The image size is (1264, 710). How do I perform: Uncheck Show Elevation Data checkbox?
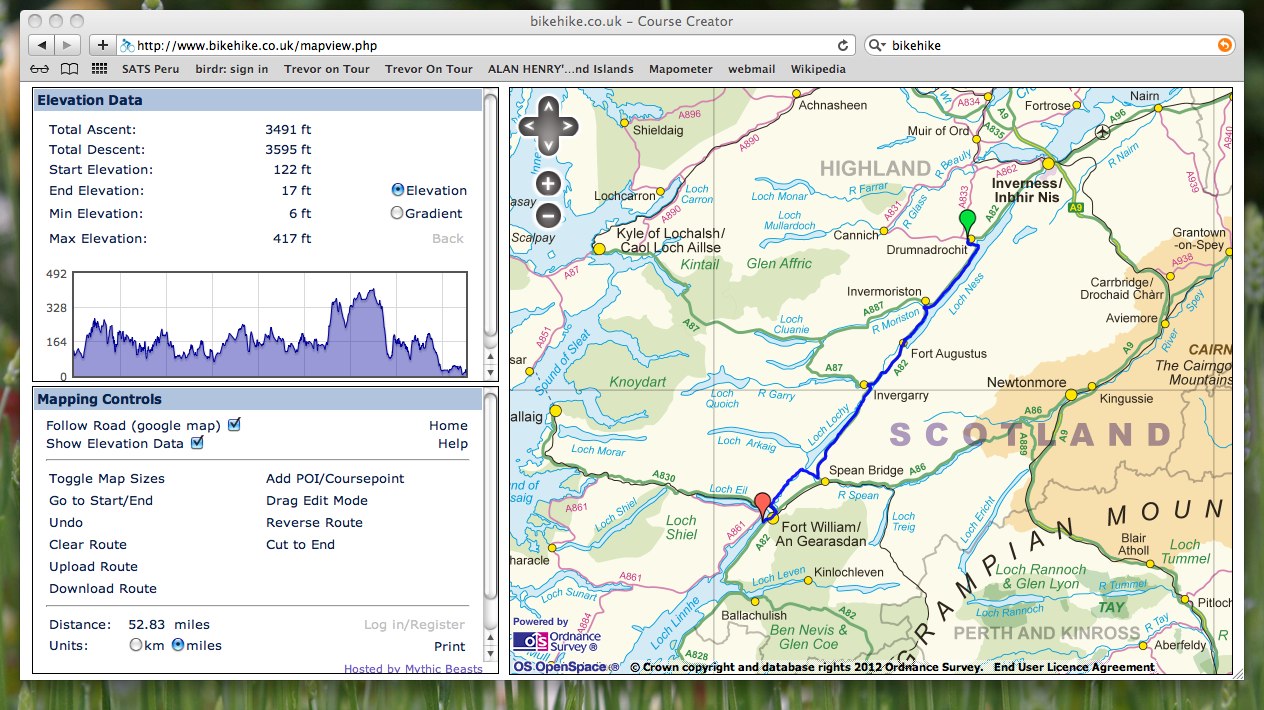(197, 443)
